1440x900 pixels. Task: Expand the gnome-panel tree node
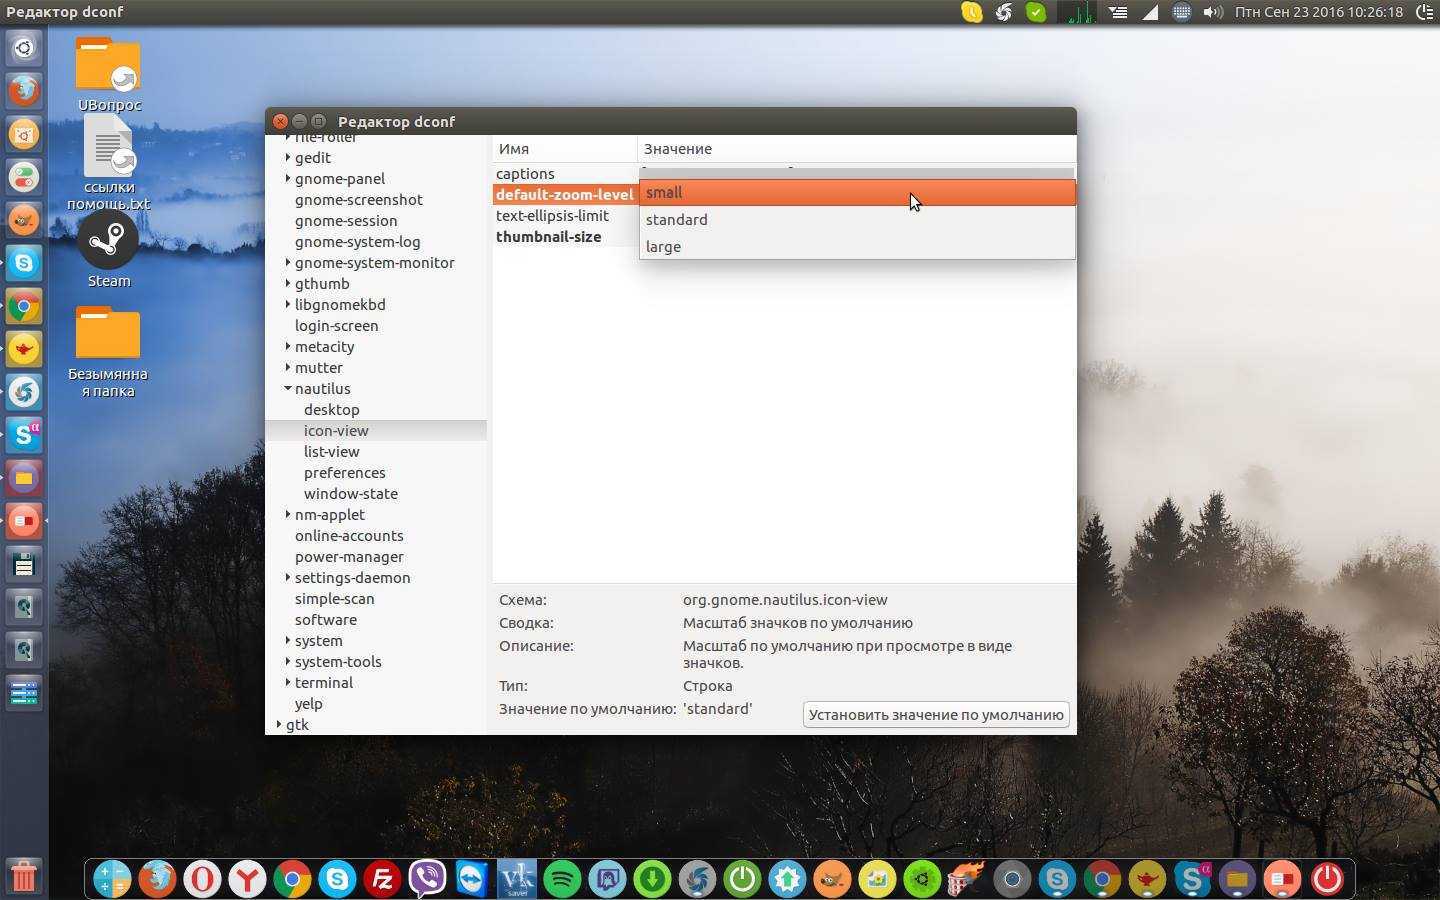pos(288,178)
